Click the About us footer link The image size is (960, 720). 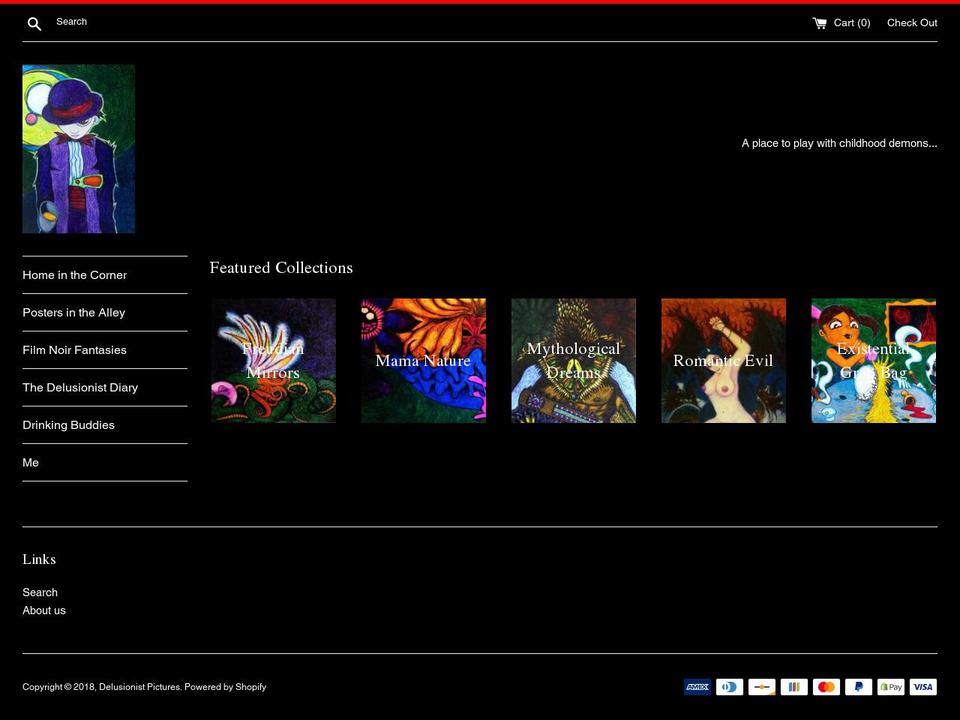coord(44,610)
